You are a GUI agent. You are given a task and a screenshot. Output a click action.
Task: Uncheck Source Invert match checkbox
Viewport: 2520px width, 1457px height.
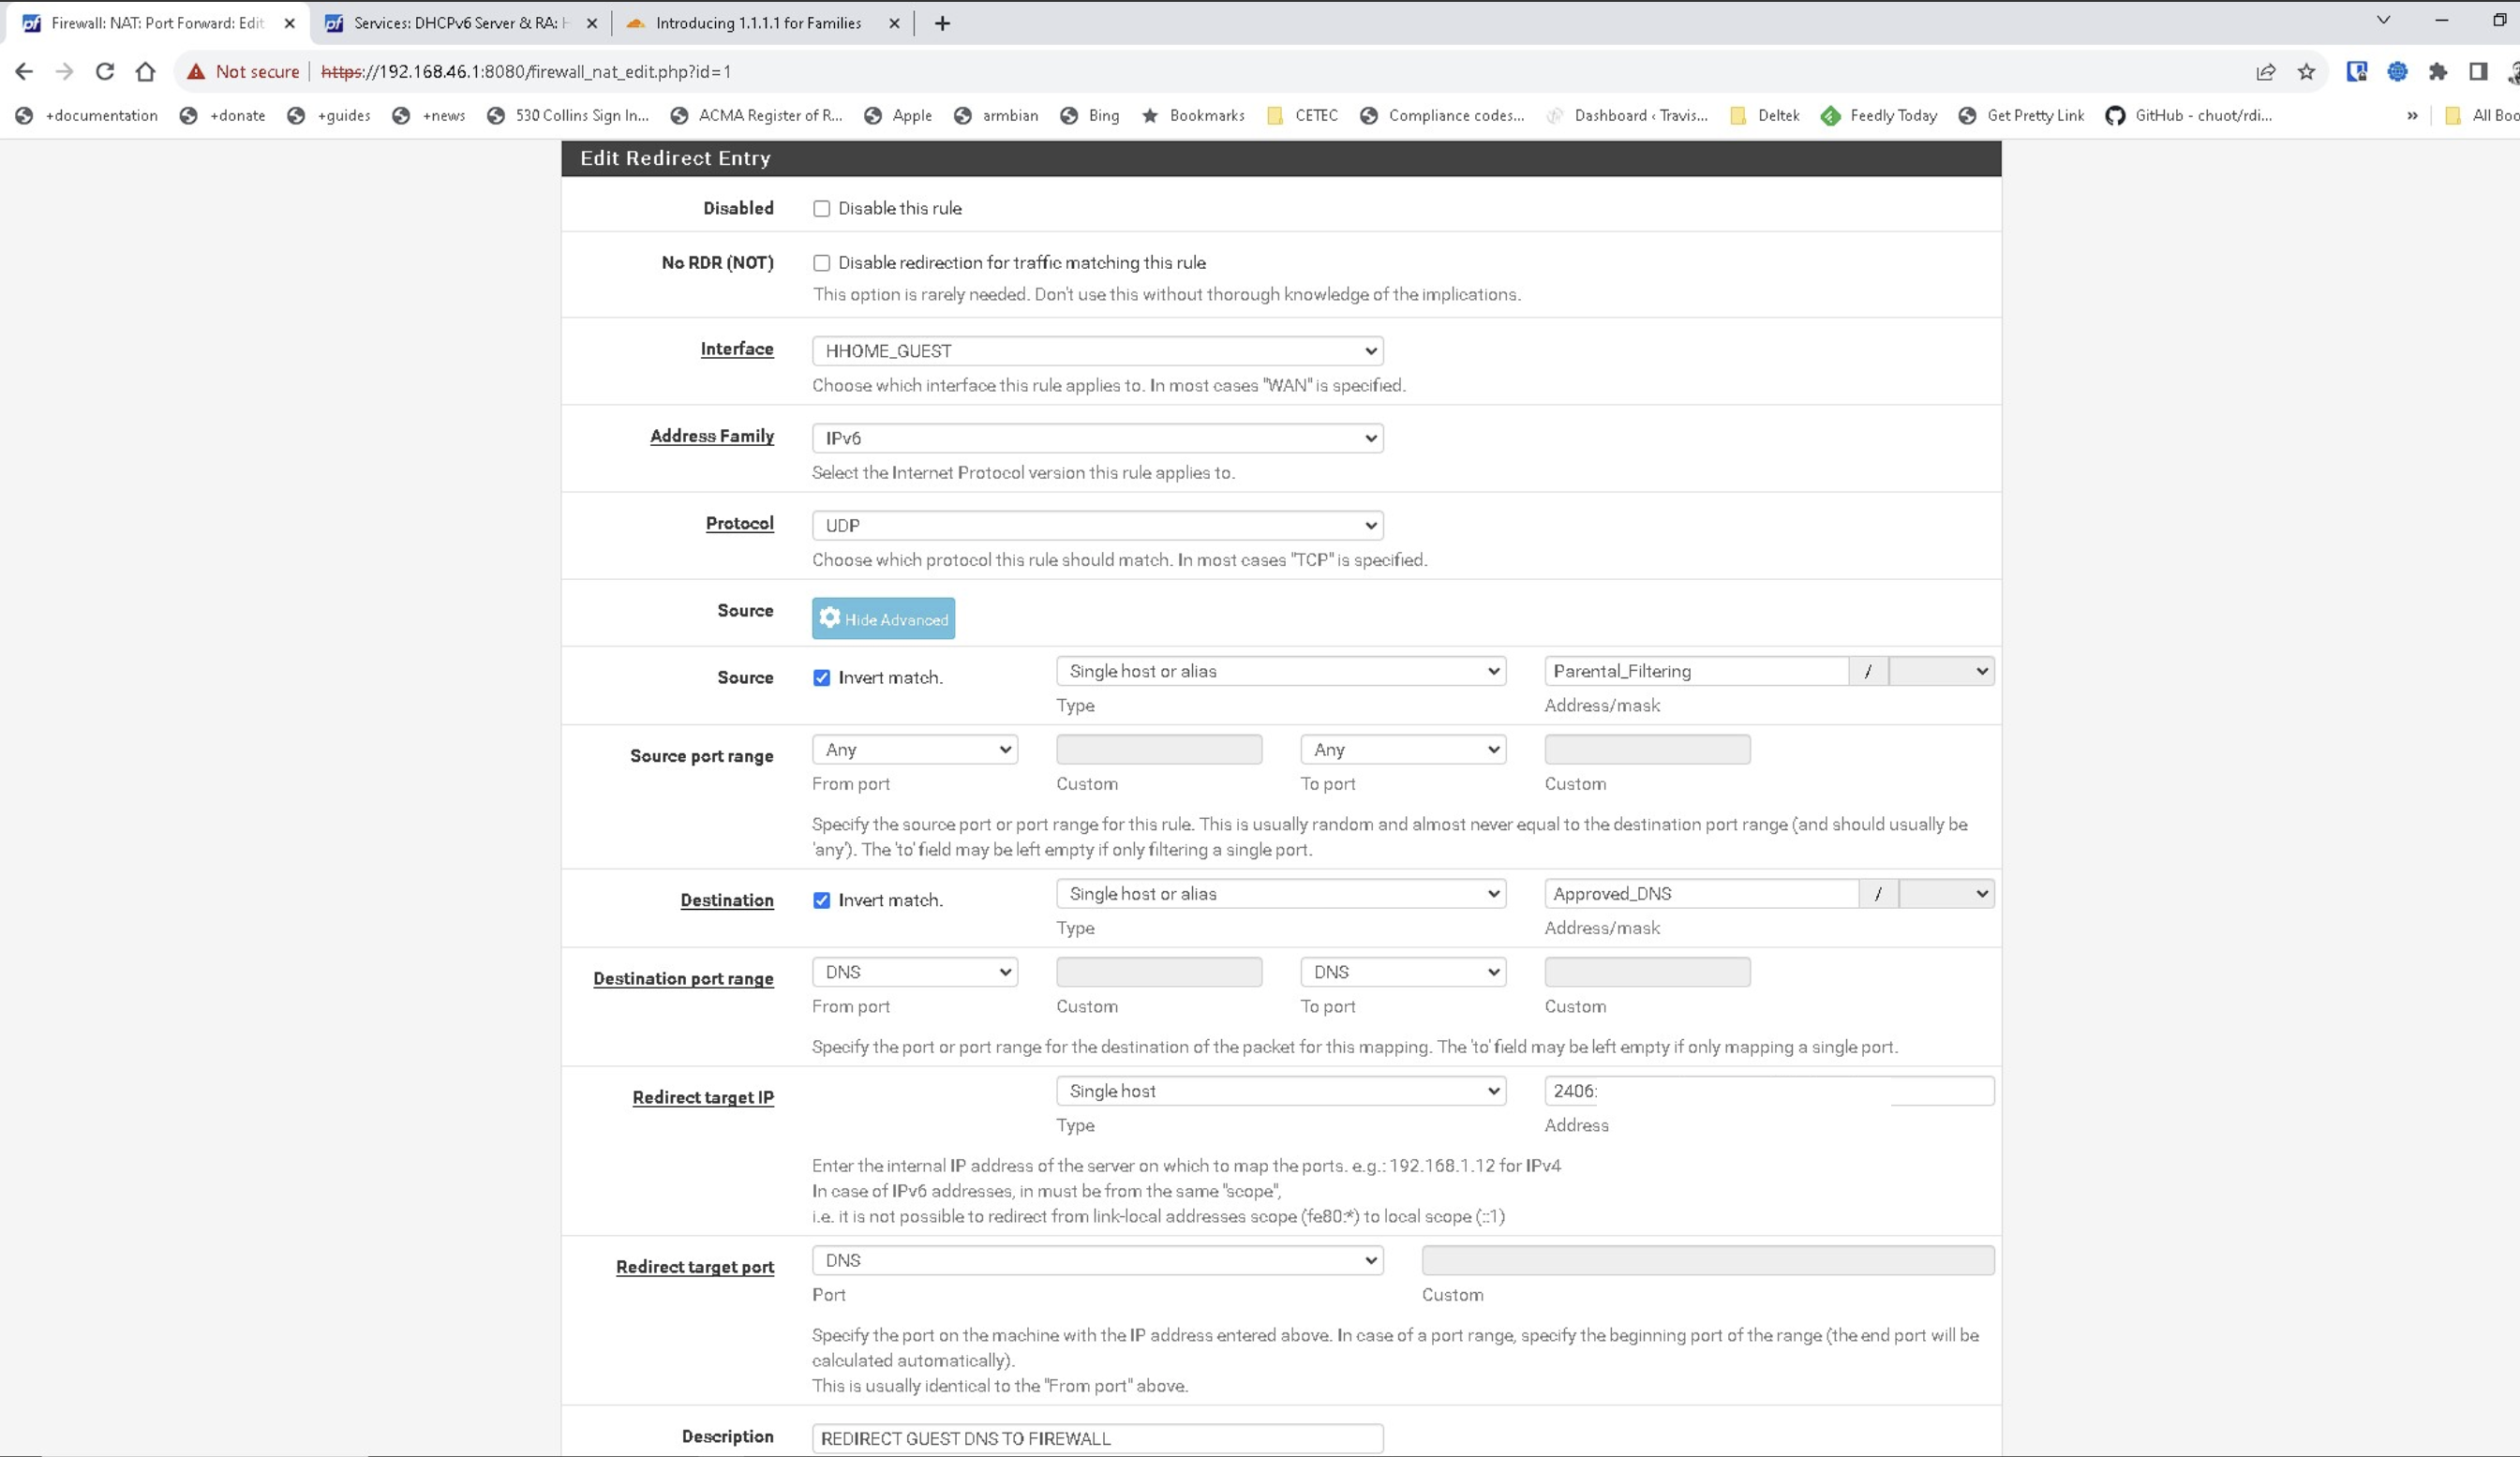click(821, 677)
